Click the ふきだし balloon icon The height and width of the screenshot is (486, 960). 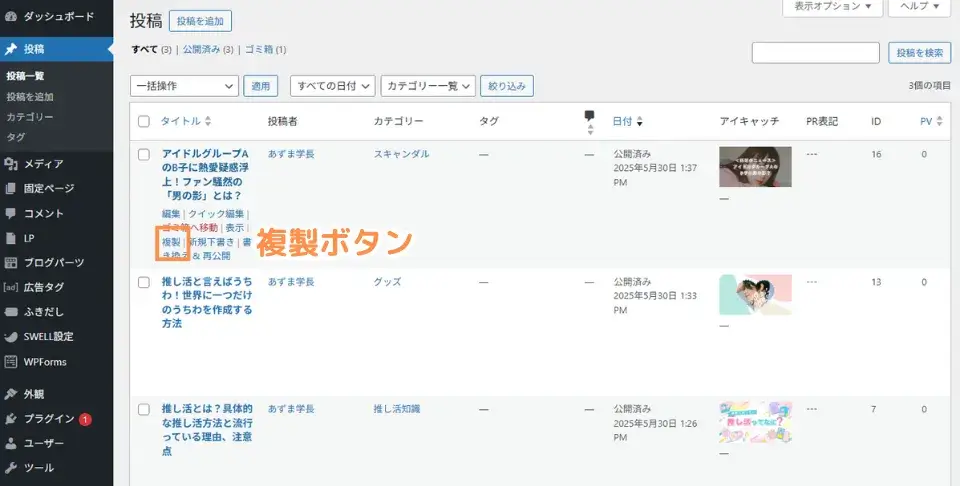point(10,312)
